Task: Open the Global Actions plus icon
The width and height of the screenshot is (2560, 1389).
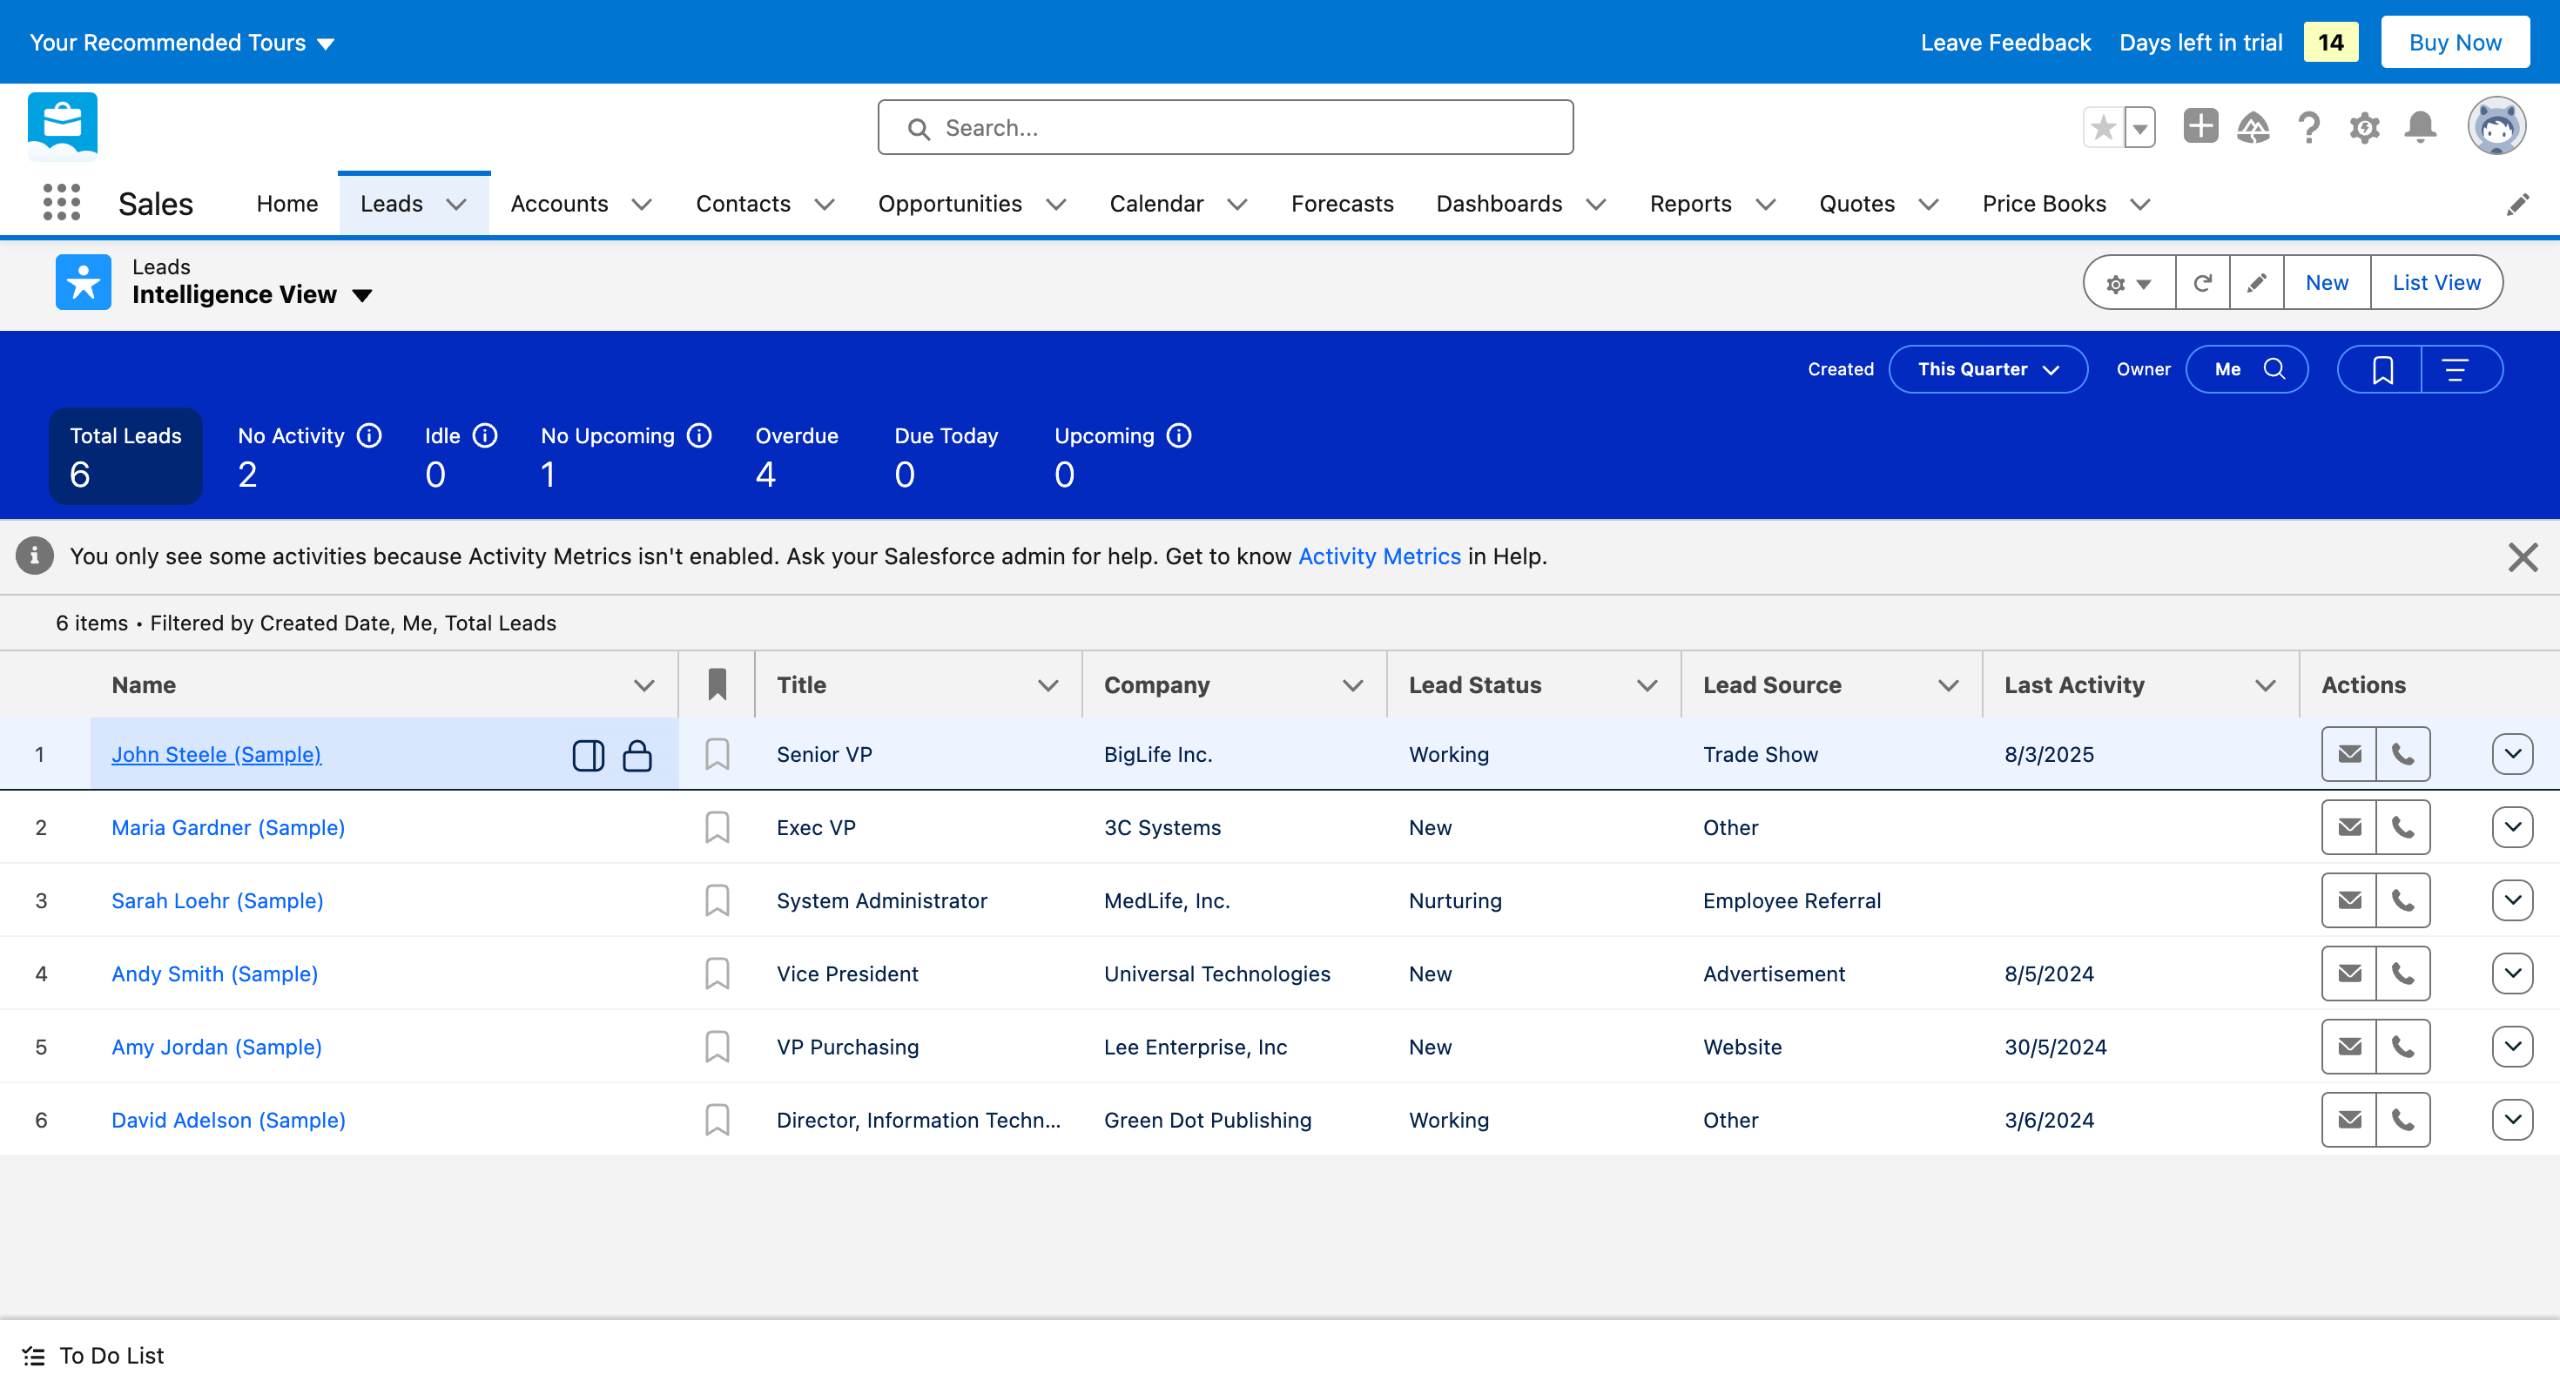Action: (x=2200, y=127)
